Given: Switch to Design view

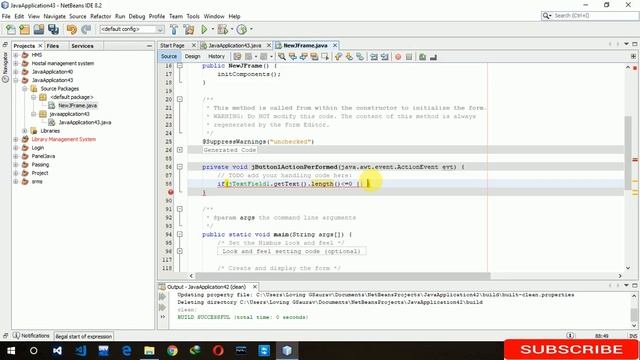Looking at the screenshot, I should 192,56.
